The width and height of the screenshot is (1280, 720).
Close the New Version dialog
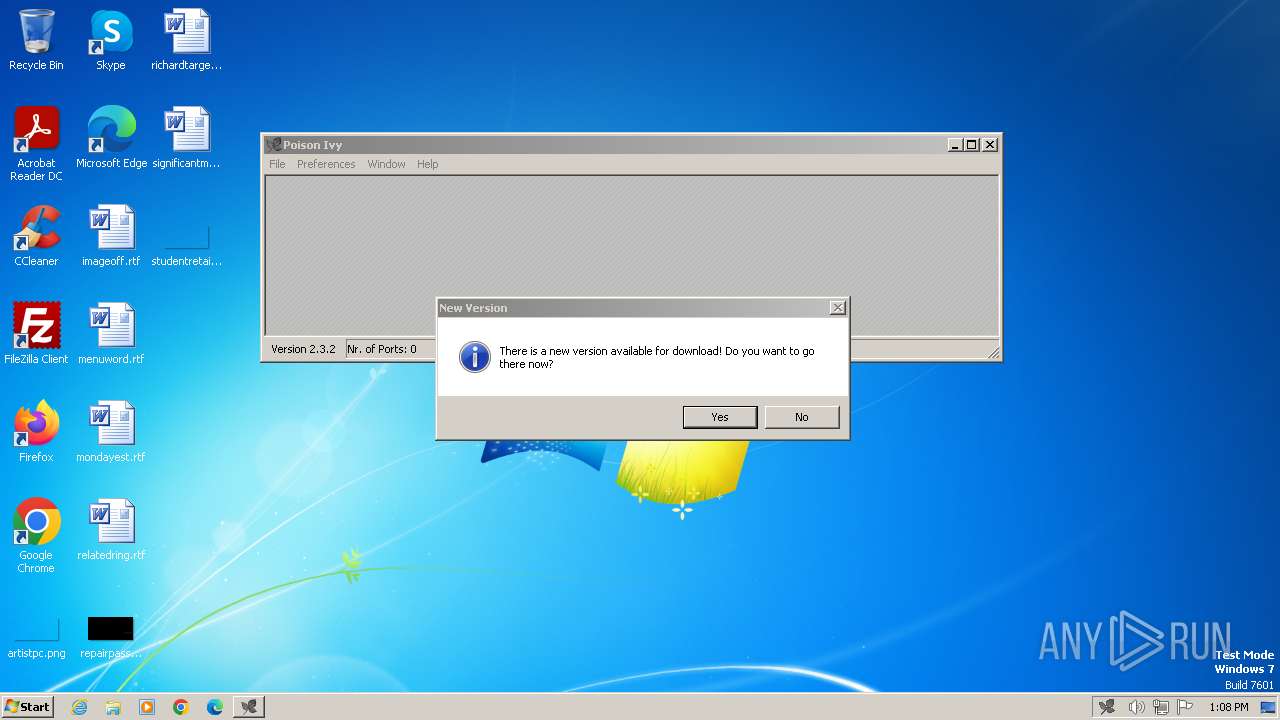pos(837,308)
